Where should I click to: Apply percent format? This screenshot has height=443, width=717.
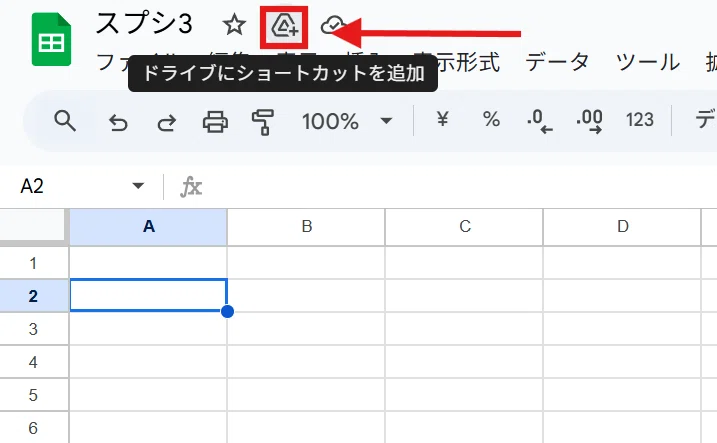point(491,120)
